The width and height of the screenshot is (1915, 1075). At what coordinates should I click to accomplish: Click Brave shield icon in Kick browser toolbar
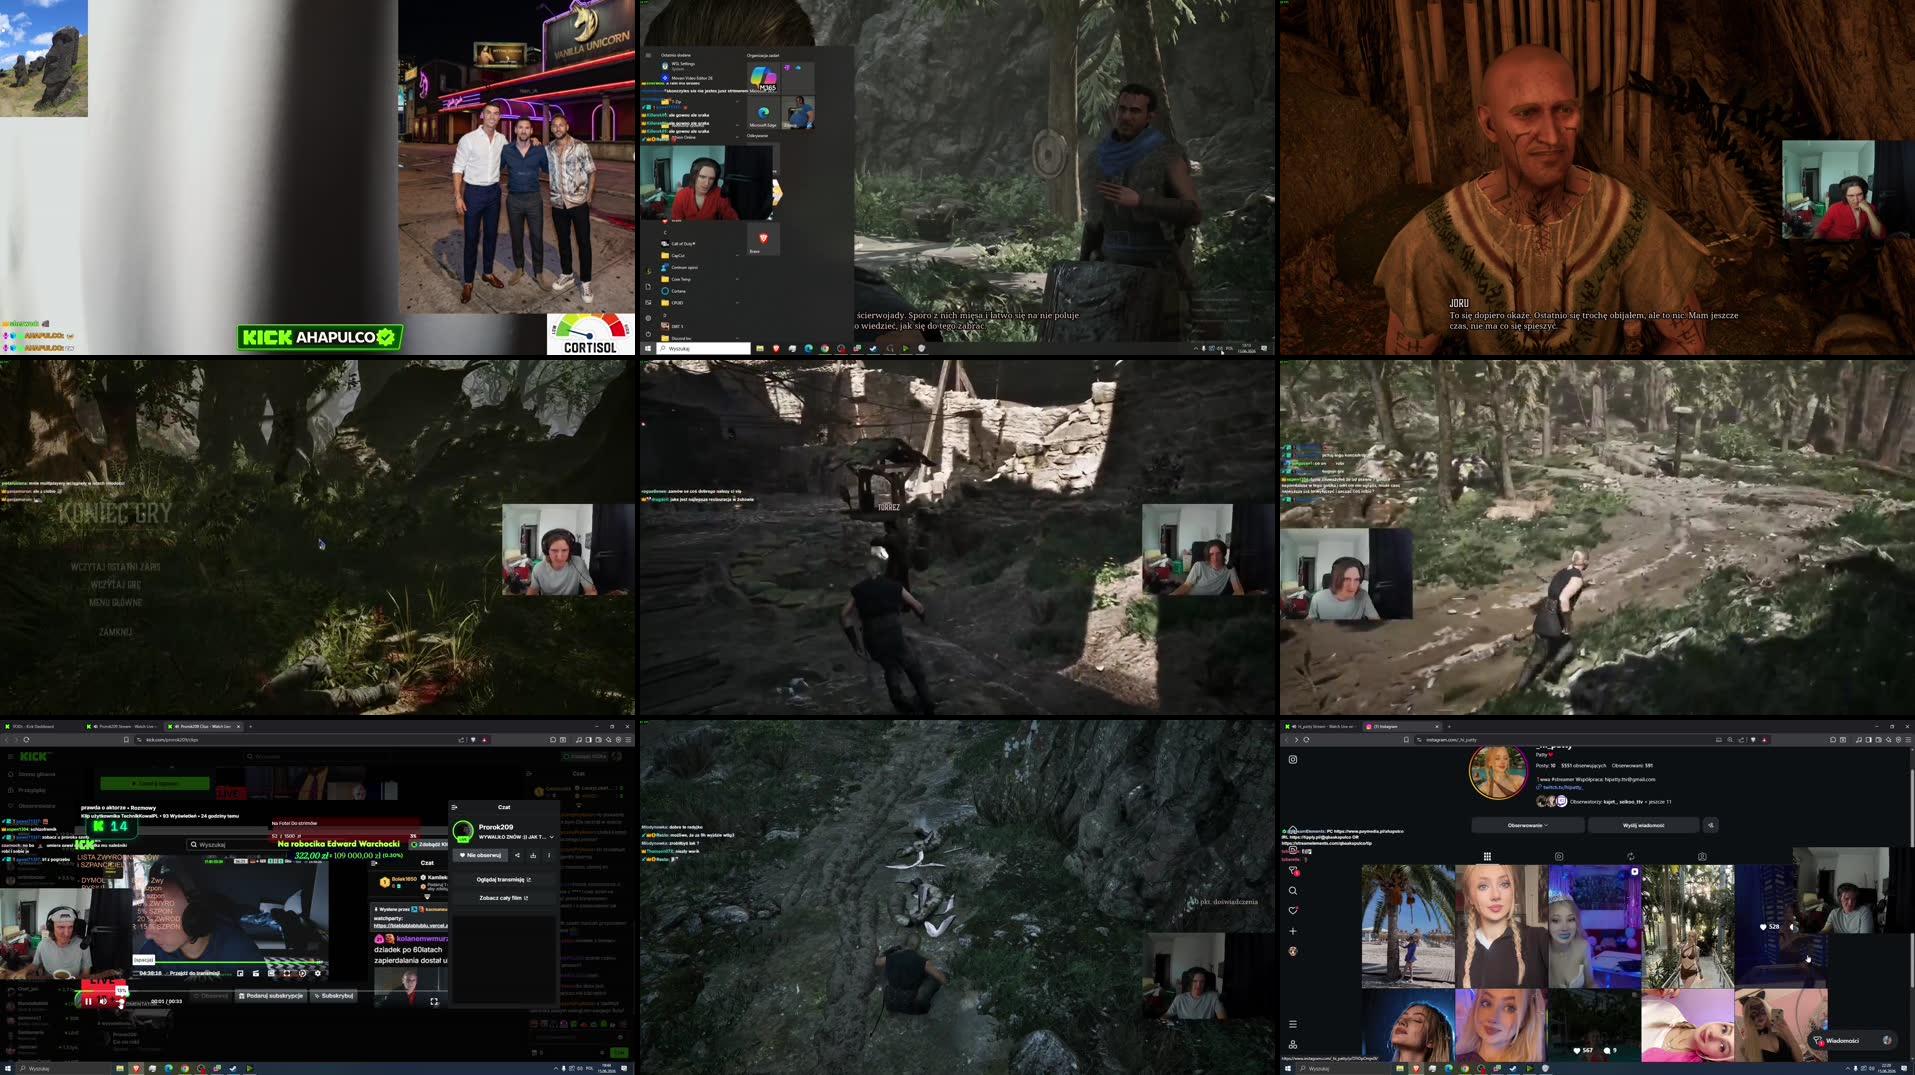[473, 740]
